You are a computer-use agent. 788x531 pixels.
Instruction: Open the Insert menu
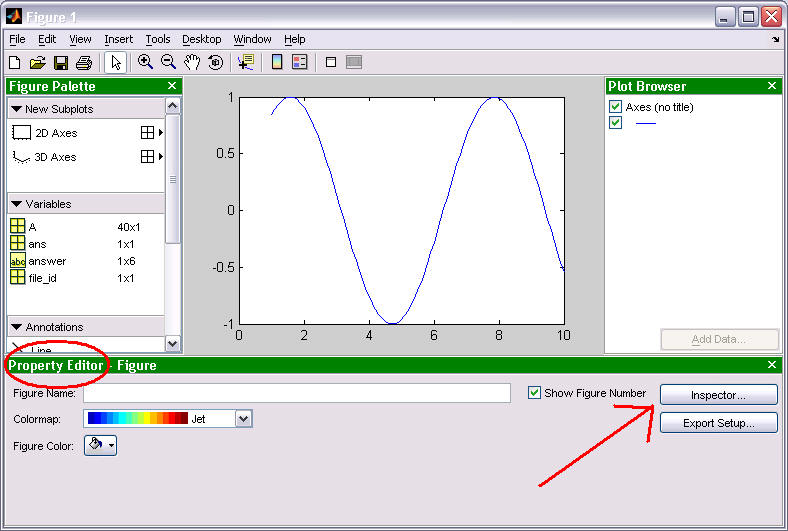pyautogui.click(x=118, y=39)
